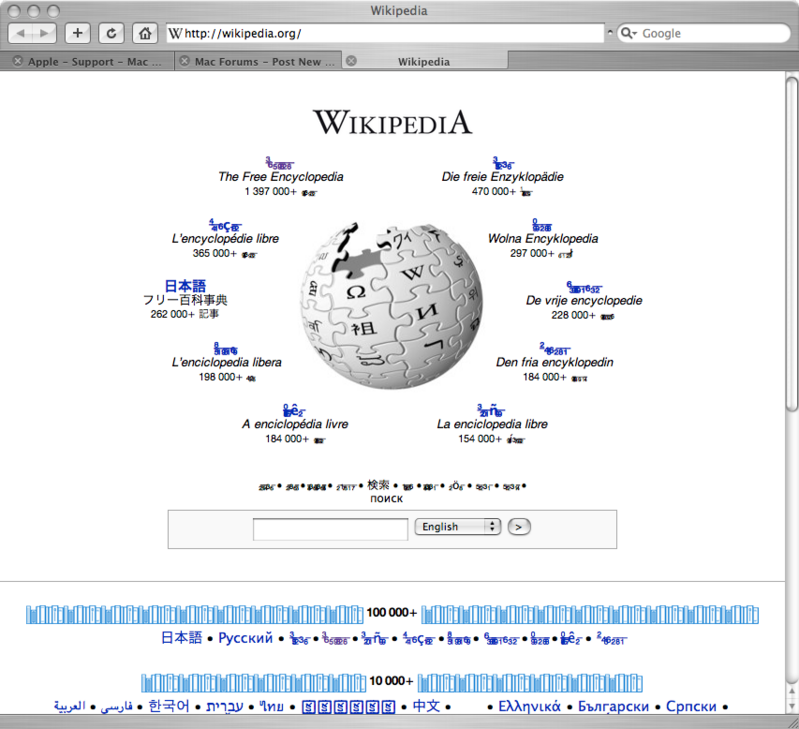This screenshot has height=729, width=799.
Task: Open the link above The Free Encyclopedia
Action: point(280,164)
